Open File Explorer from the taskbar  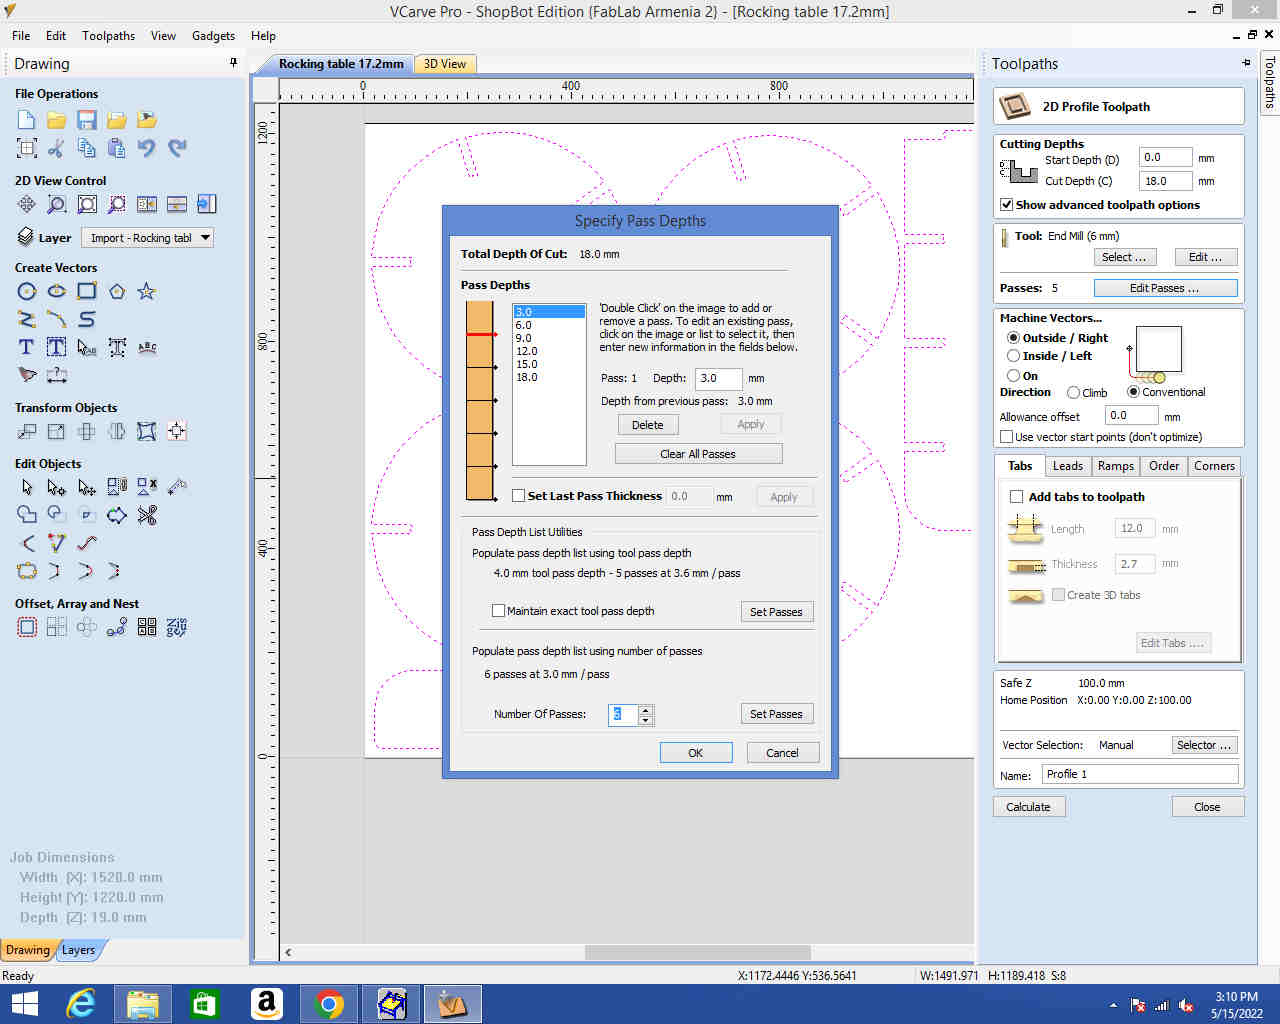143,1004
